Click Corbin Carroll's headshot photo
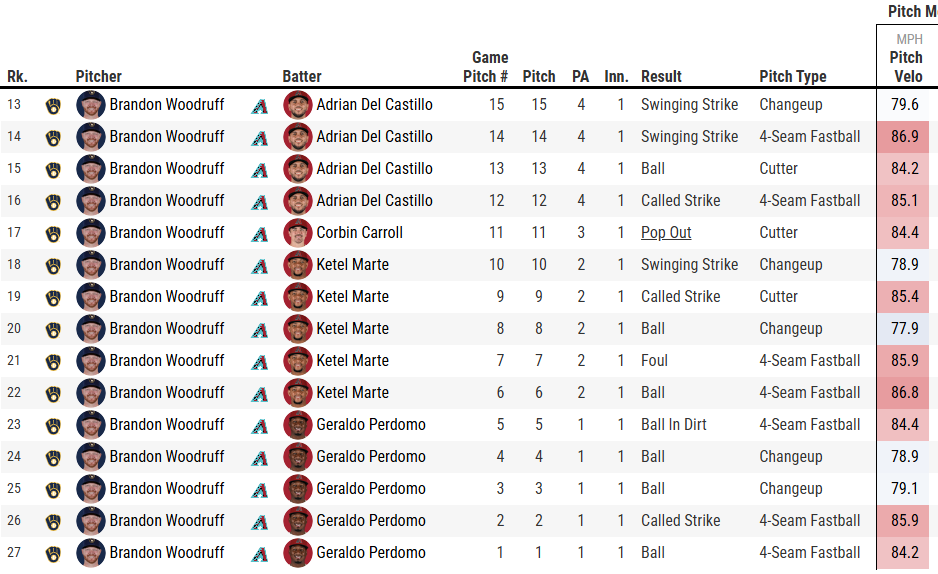Image resolution: width=938 pixels, height=574 pixels. [298, 233]
